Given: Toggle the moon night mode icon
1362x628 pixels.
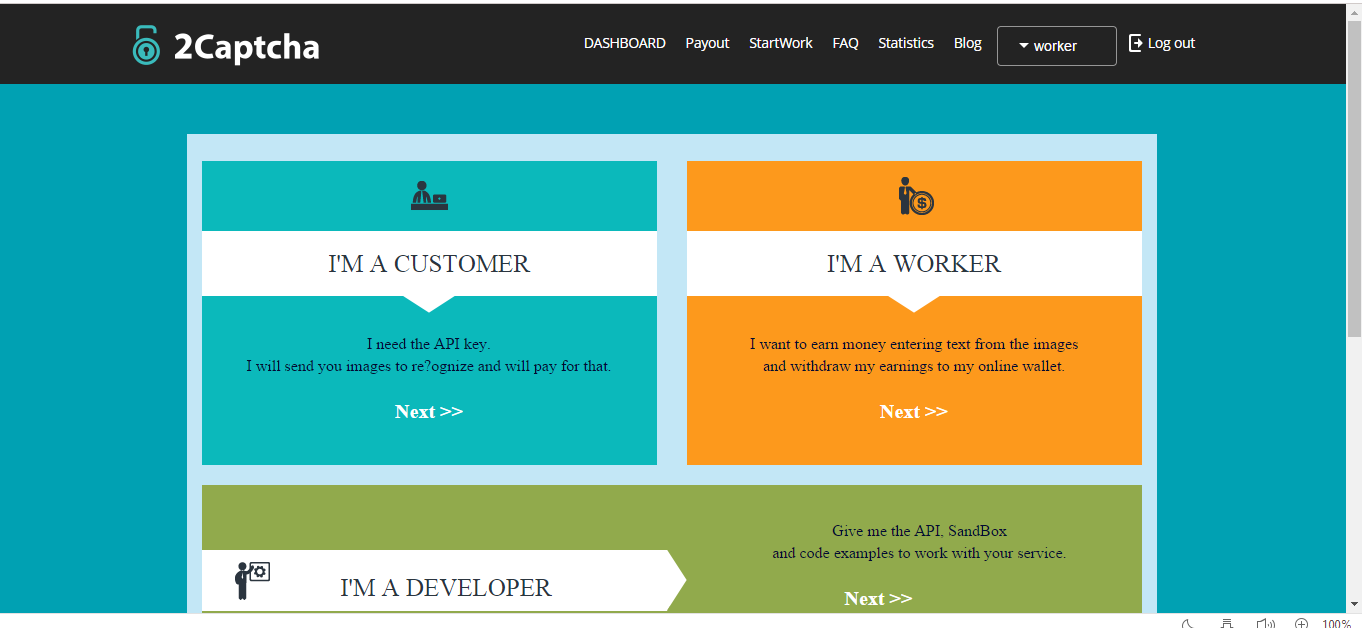Looking at the screenshot, I should (1188, 623).
